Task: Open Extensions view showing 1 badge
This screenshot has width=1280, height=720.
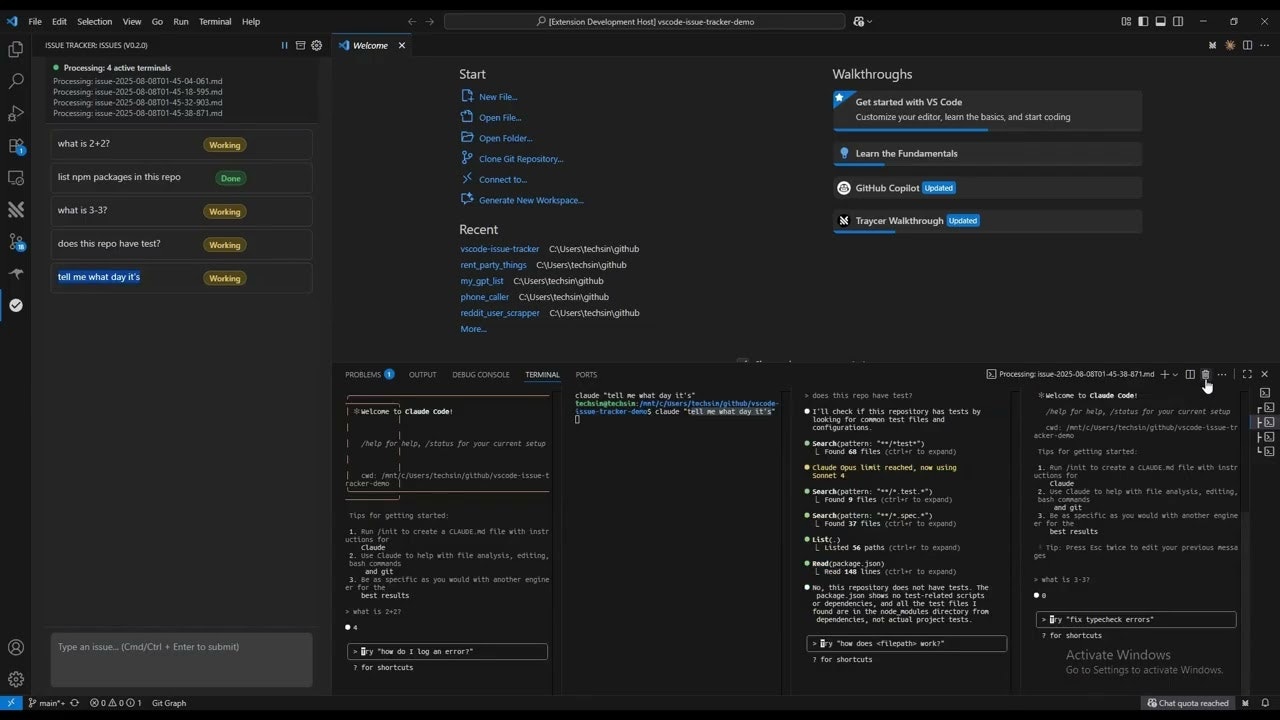Action: [15, 146]
